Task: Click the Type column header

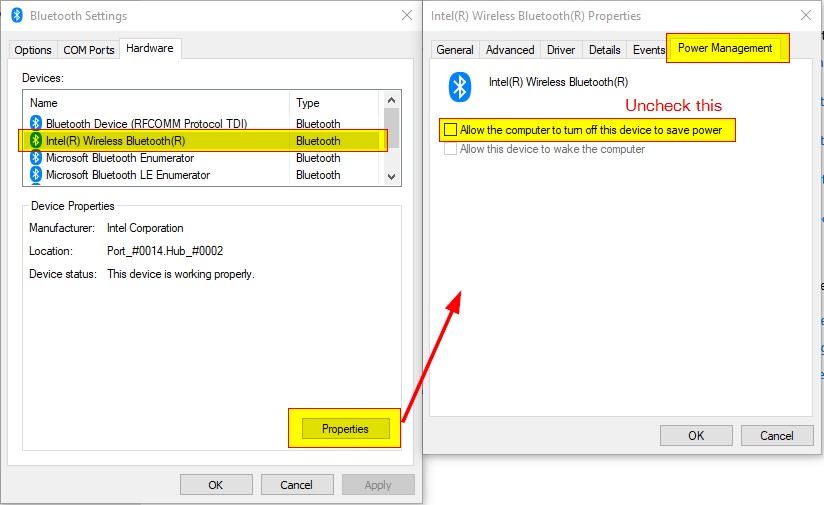Action: click(334, 102)
